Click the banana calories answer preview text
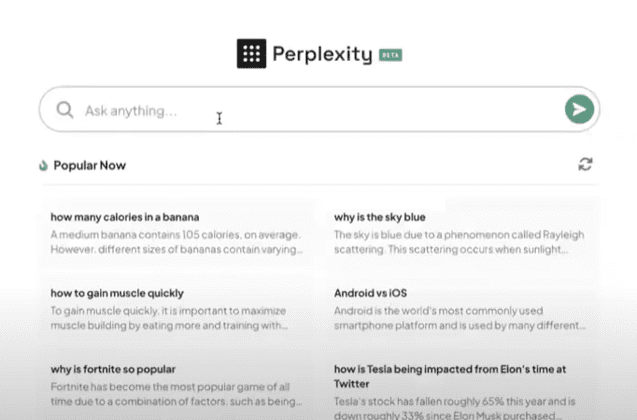Screen dimensions: 637x420 pyautogui.click(x=177, y=242)
